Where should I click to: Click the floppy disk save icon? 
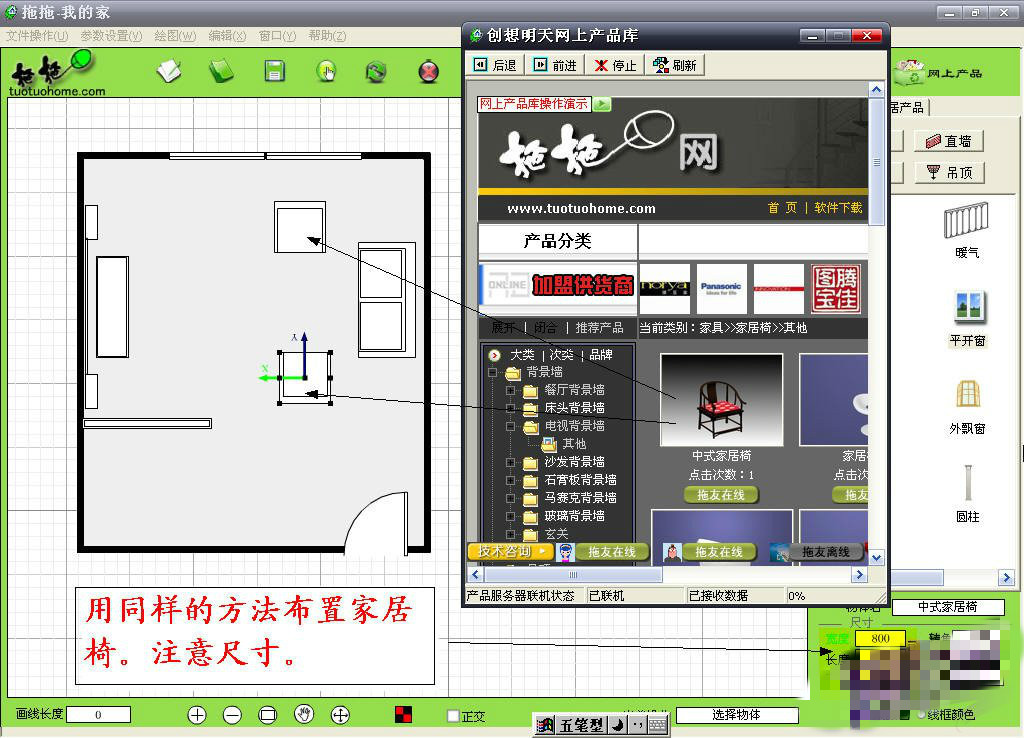(x=274, y=71)
